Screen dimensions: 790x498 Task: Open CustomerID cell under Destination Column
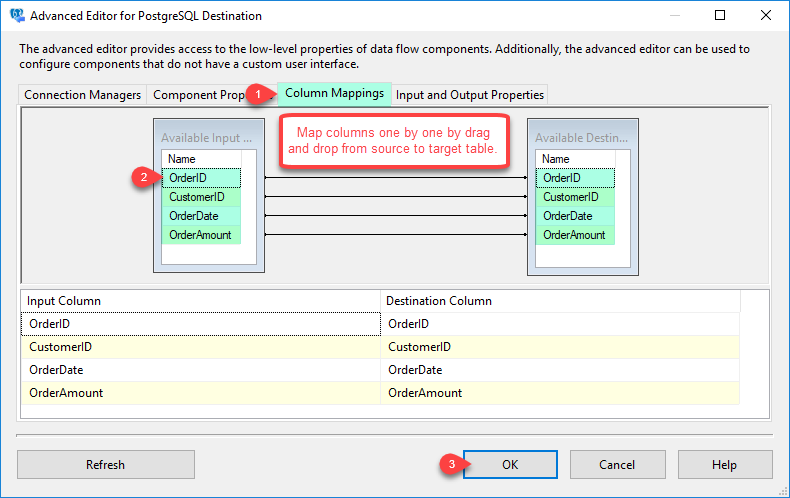coord(560,347)
